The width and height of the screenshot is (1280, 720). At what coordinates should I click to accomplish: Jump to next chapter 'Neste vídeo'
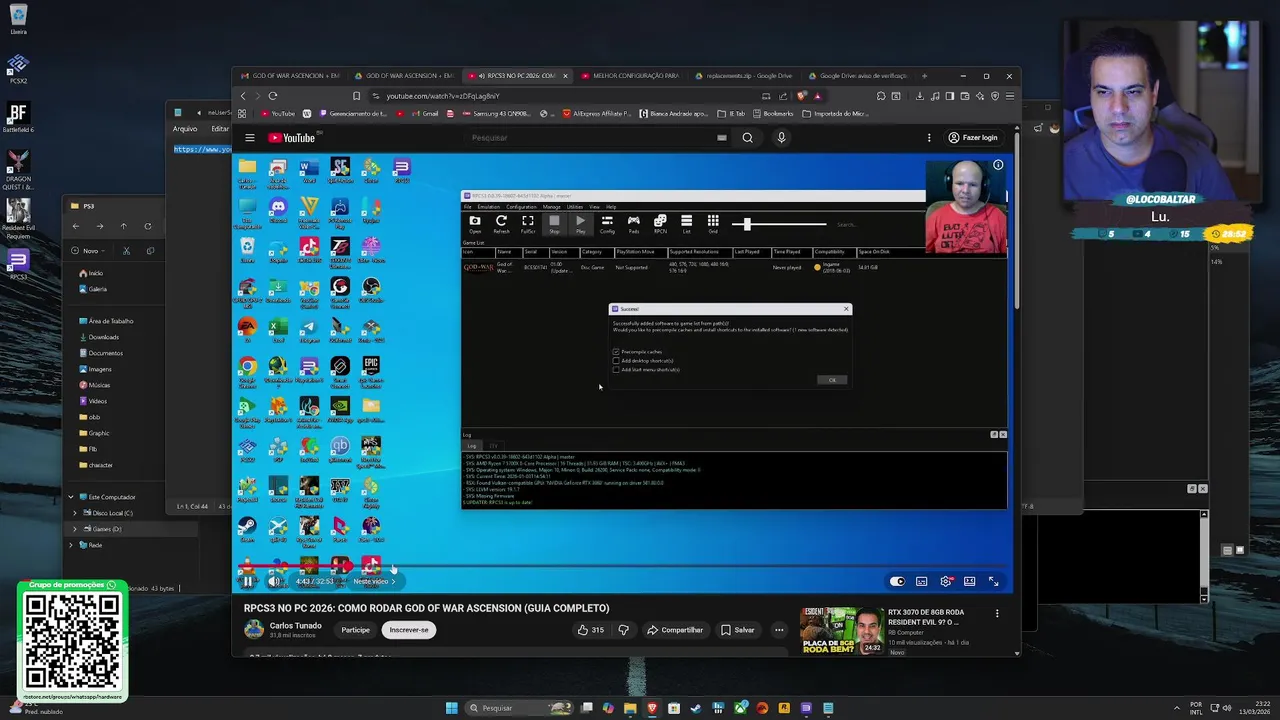pyautogui.click(x=373, y=581)
